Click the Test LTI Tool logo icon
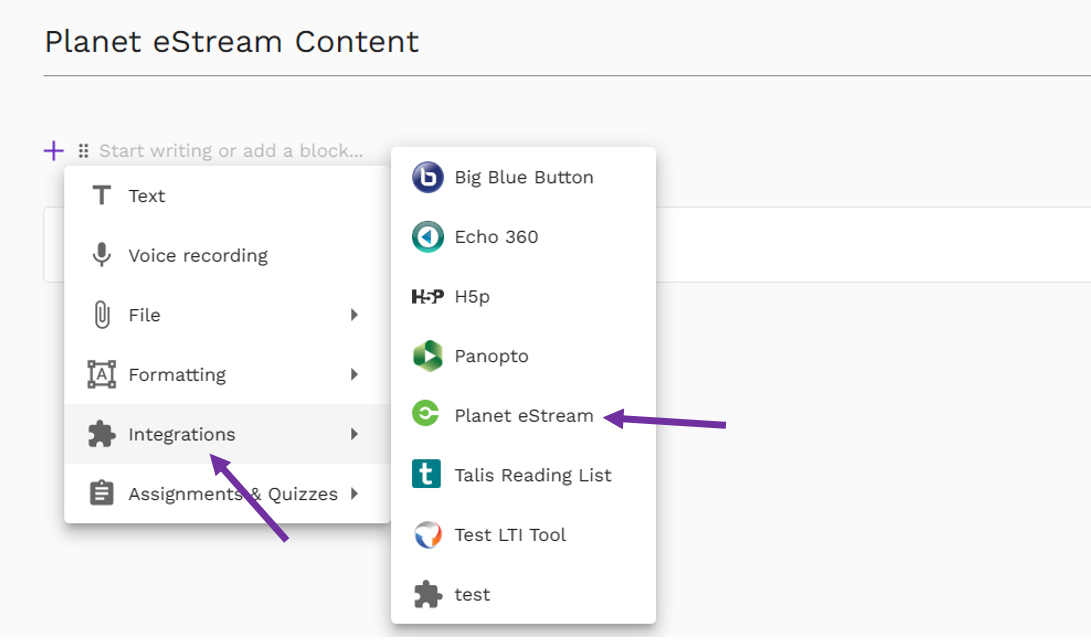 point(427,534)
